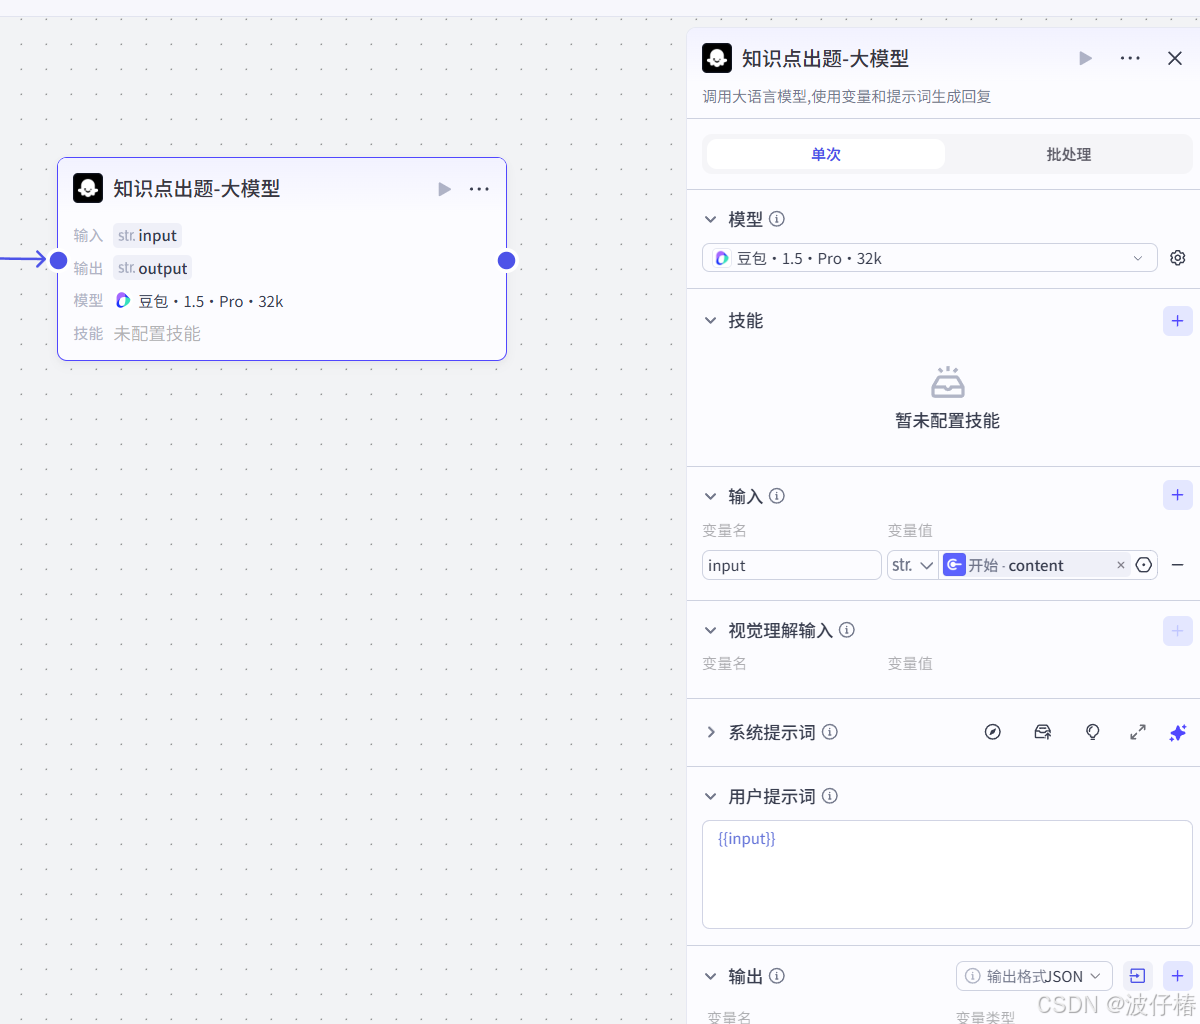
Task: Delete the input variable row with minus icon
Action: point(1178,565)
